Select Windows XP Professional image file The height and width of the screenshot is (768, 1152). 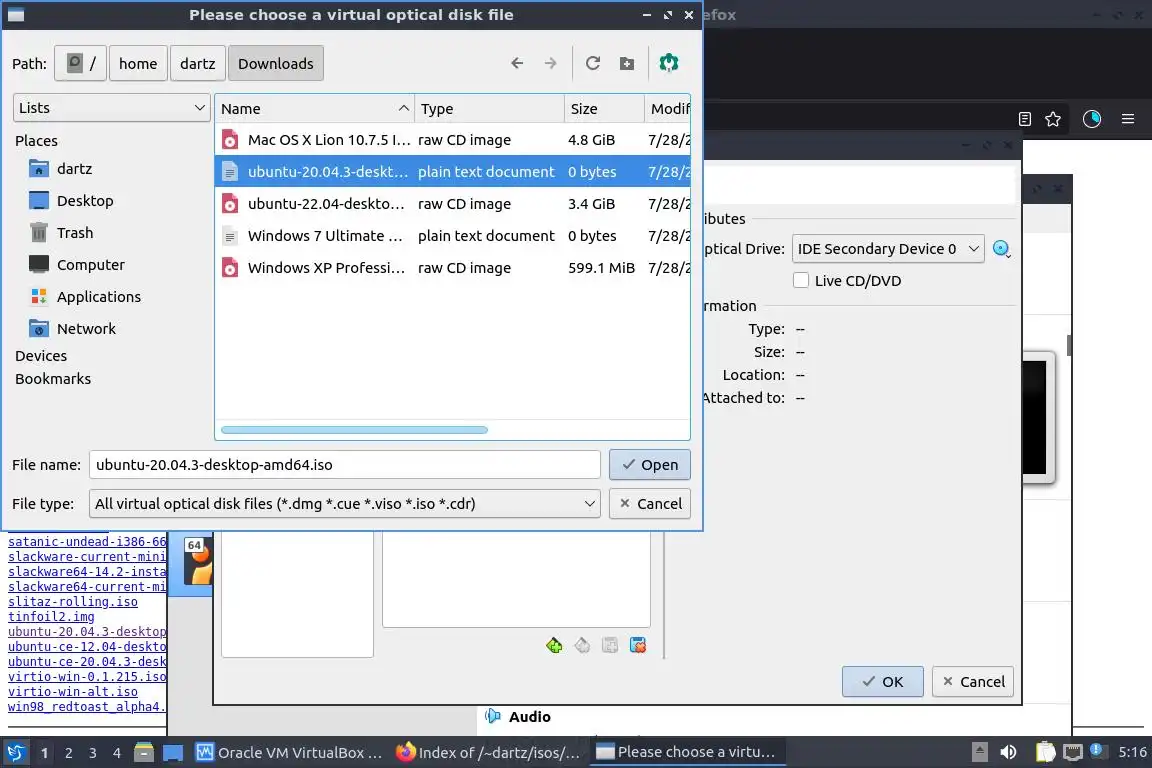coord(453,268)
